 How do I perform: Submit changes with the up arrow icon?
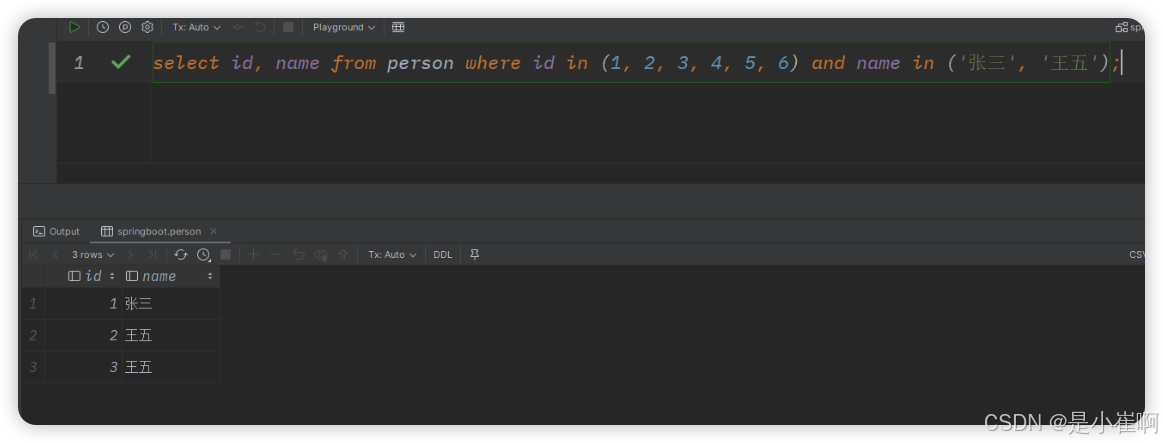[x=343, y=255]
